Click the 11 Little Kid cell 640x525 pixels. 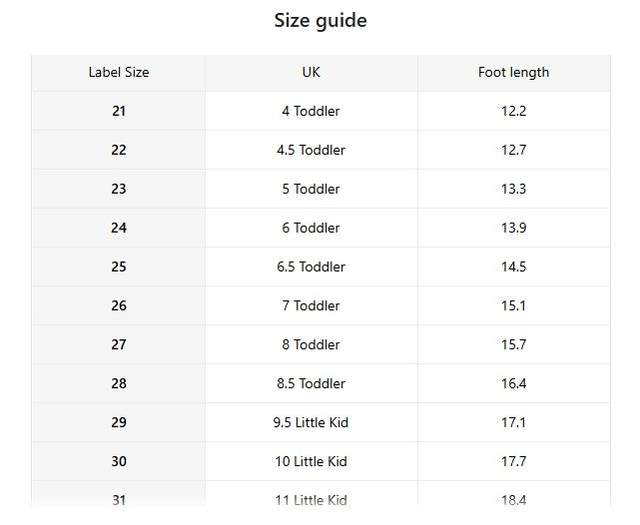(311, 500)
